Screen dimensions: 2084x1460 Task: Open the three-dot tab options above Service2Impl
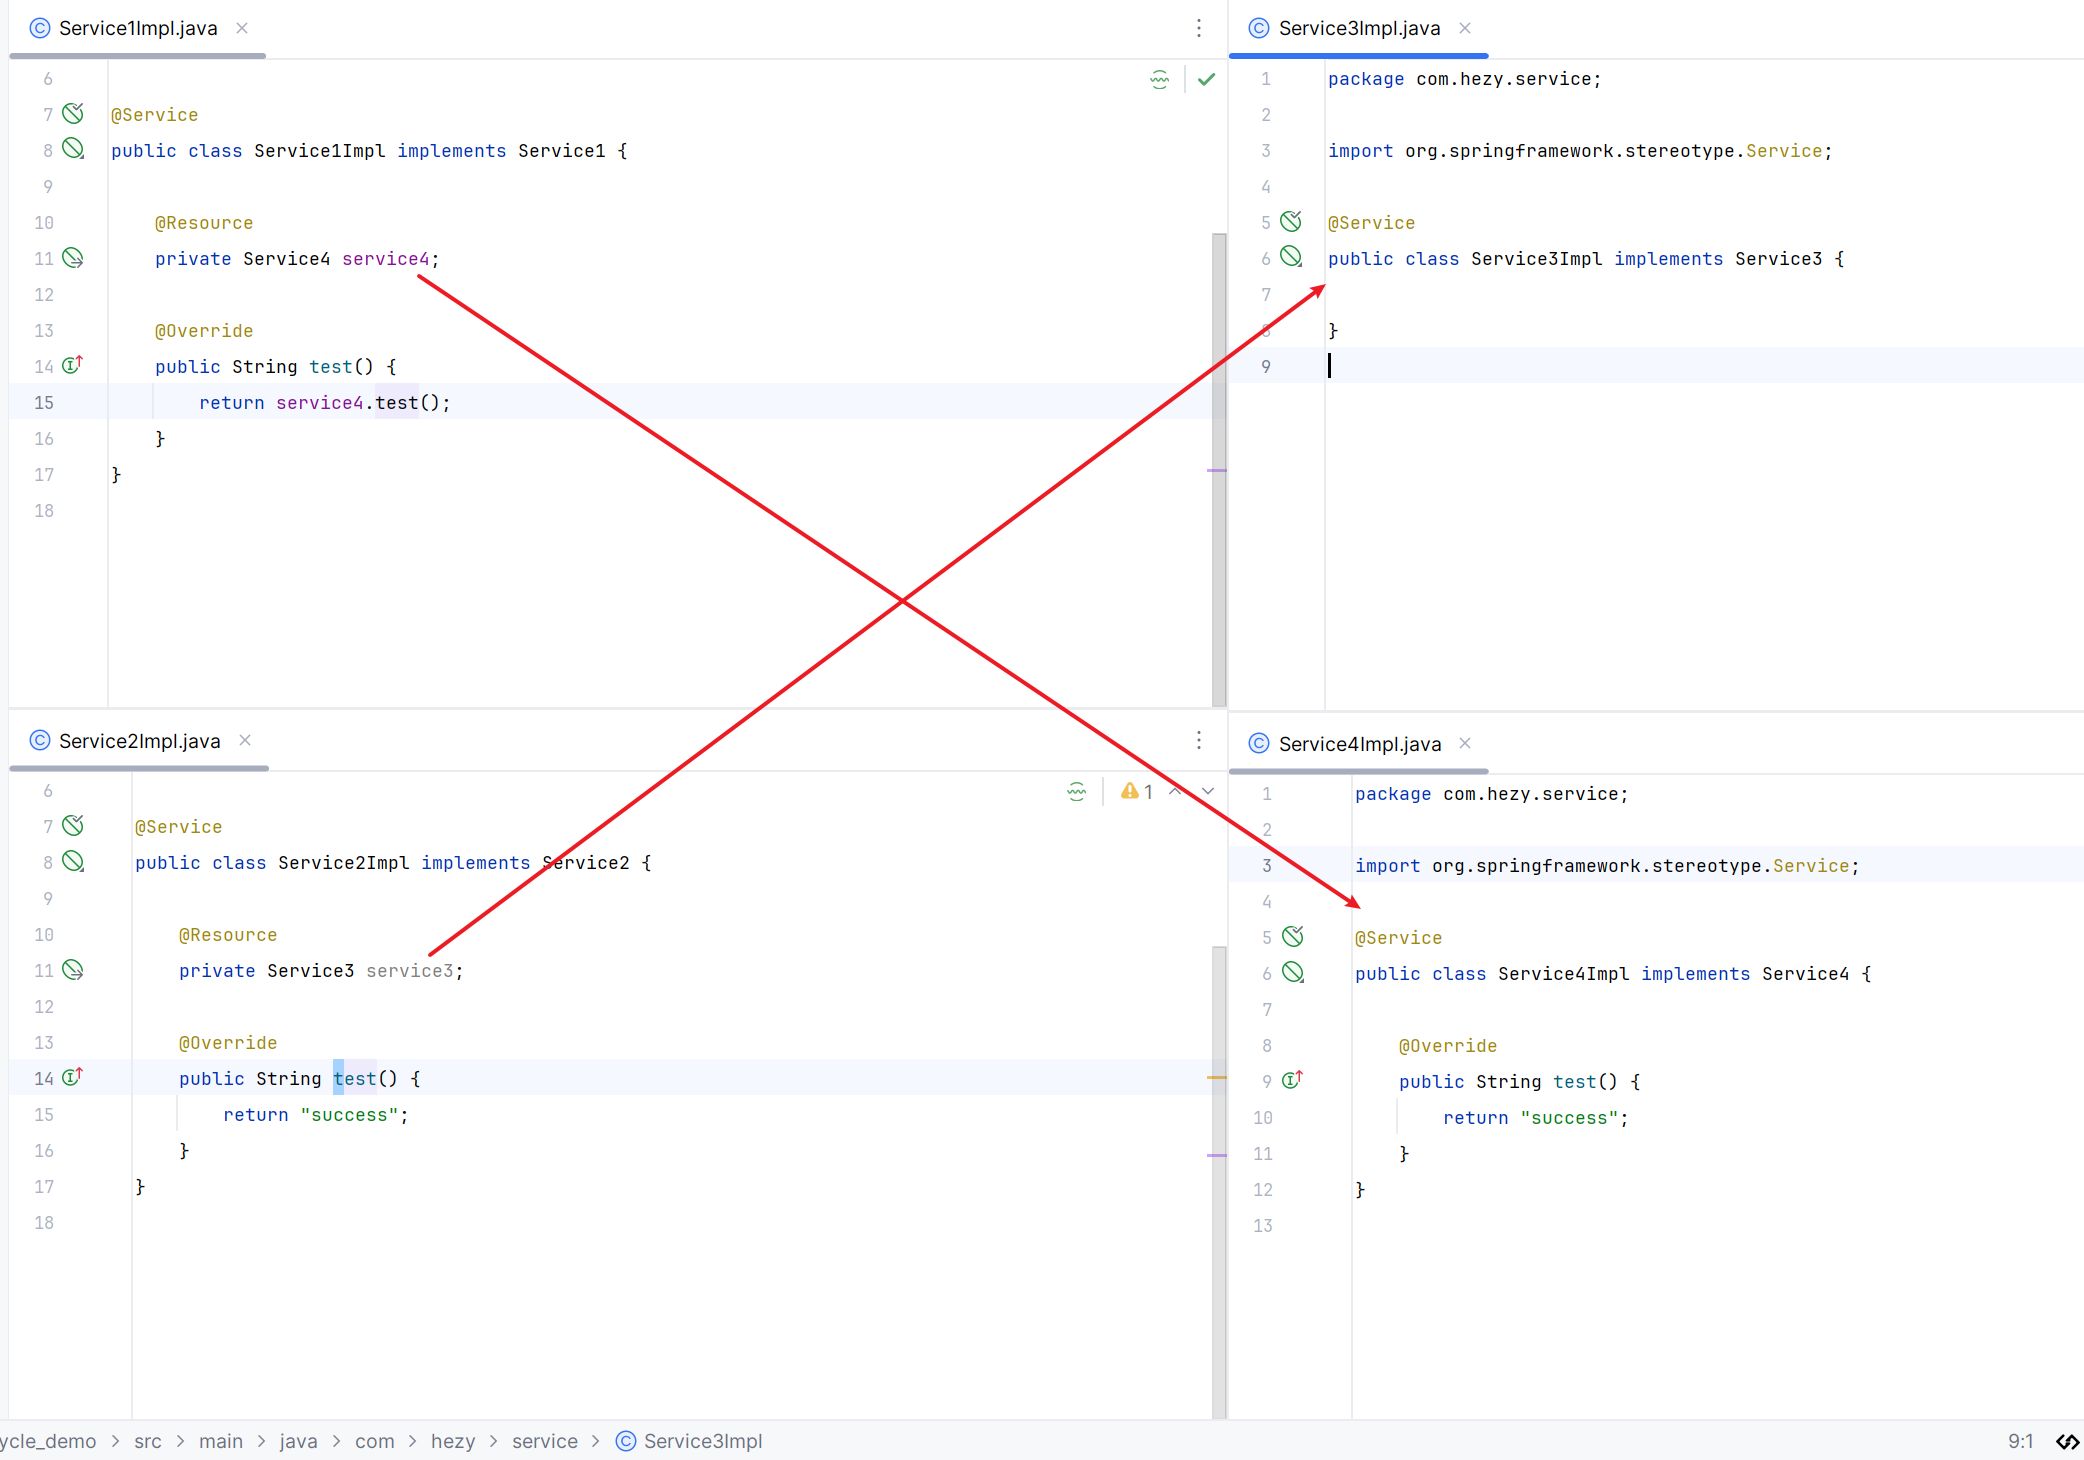pyautogui.click(x=1198, y=740)
